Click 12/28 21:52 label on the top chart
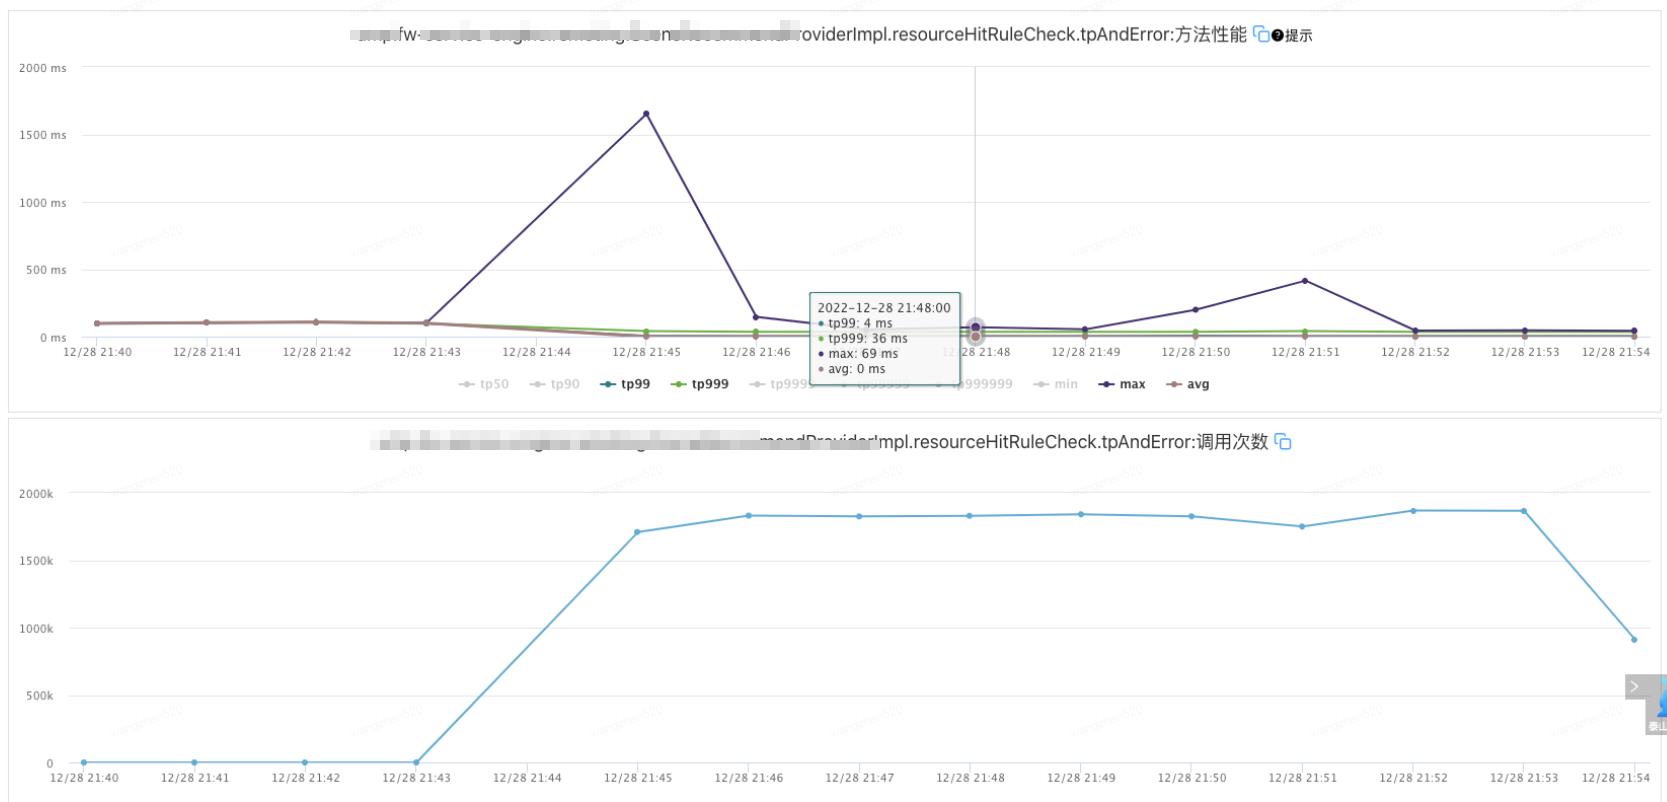This screenshot has width=1667, height=802. coord(1415,352)
